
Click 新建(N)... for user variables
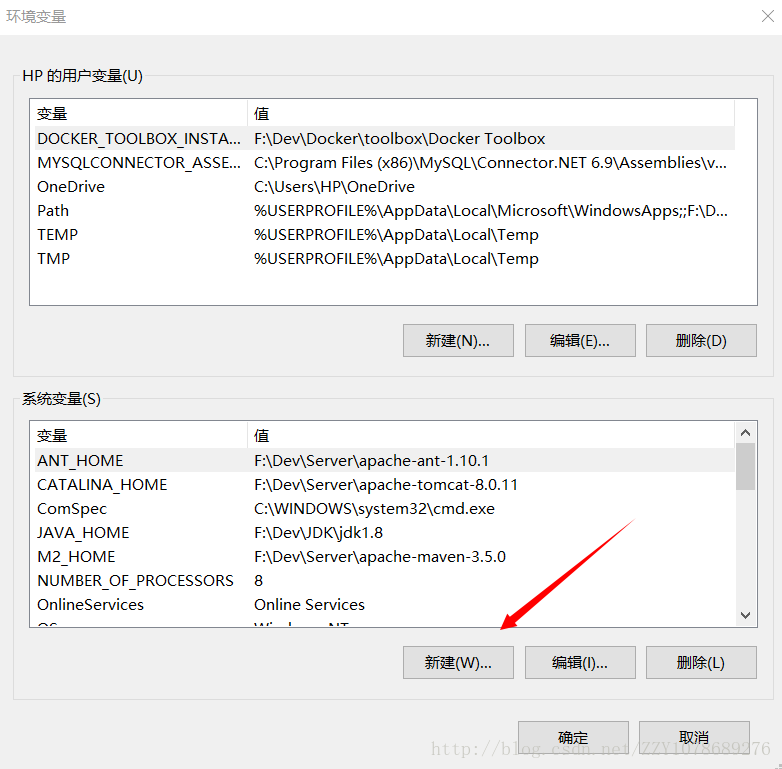(458, 341)
